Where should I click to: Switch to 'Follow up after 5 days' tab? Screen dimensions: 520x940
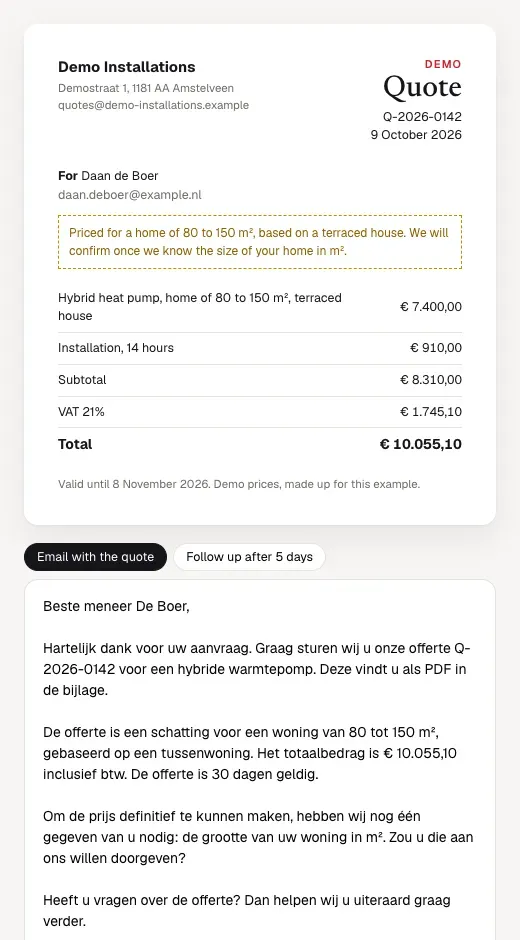point(250,557)
